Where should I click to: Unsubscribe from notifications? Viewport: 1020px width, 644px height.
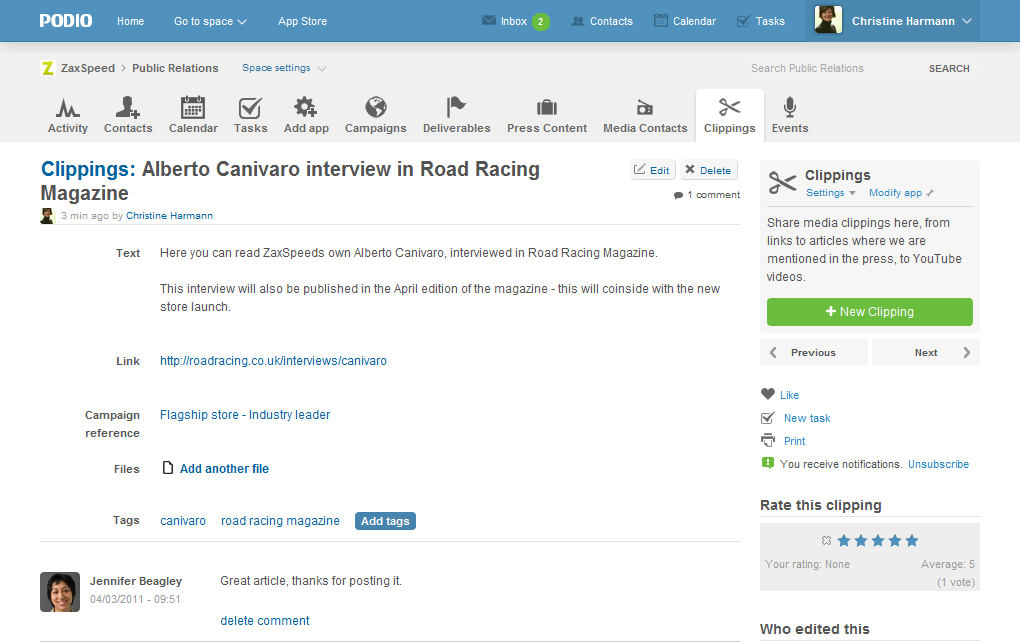pos(938,464)
